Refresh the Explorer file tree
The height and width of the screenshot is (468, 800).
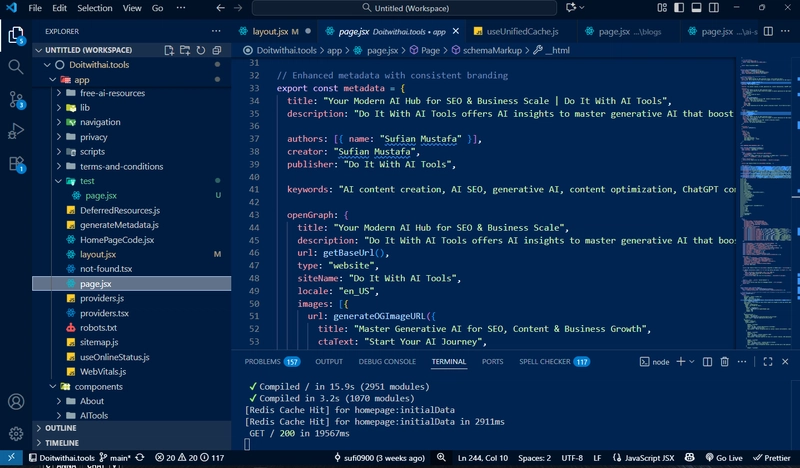pos(201,50)
